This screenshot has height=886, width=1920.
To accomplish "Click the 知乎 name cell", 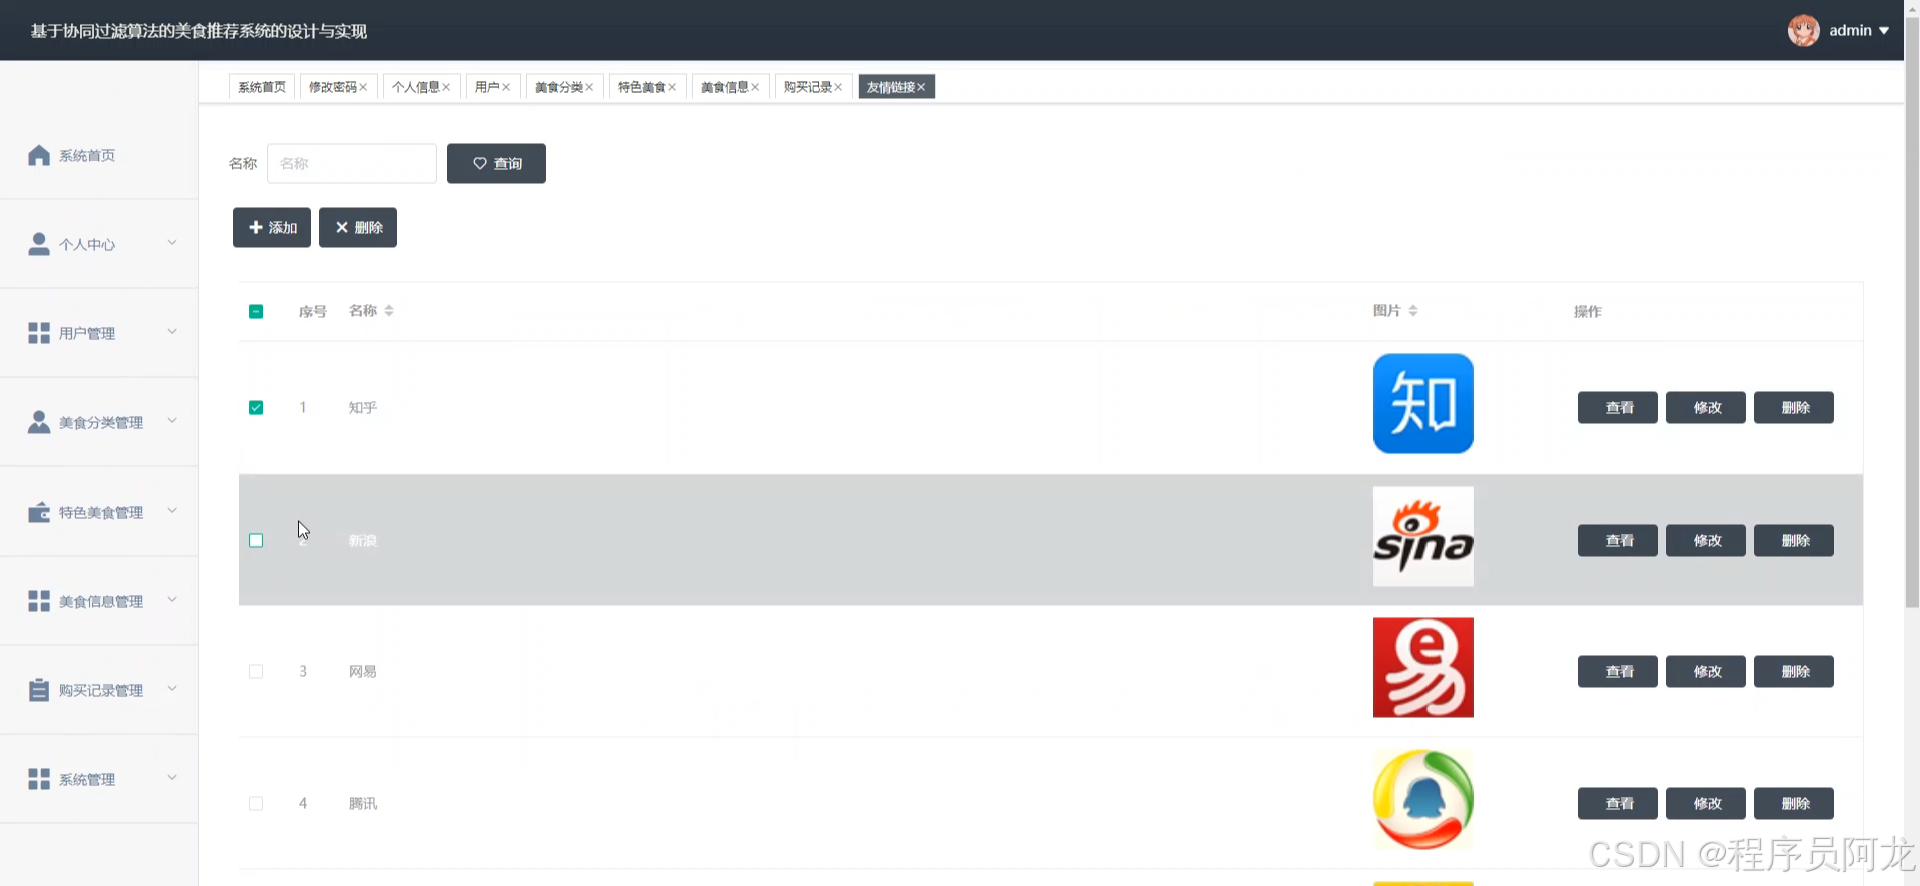I will point(363,407).
